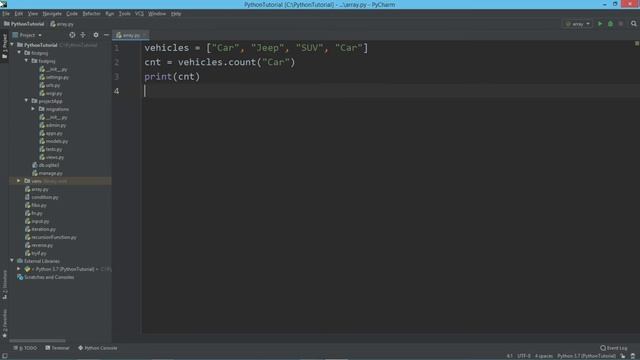
Task: Collapse the first-level folder under PythonTutorial
Action: pyautogui.click(x=19, y=53)
